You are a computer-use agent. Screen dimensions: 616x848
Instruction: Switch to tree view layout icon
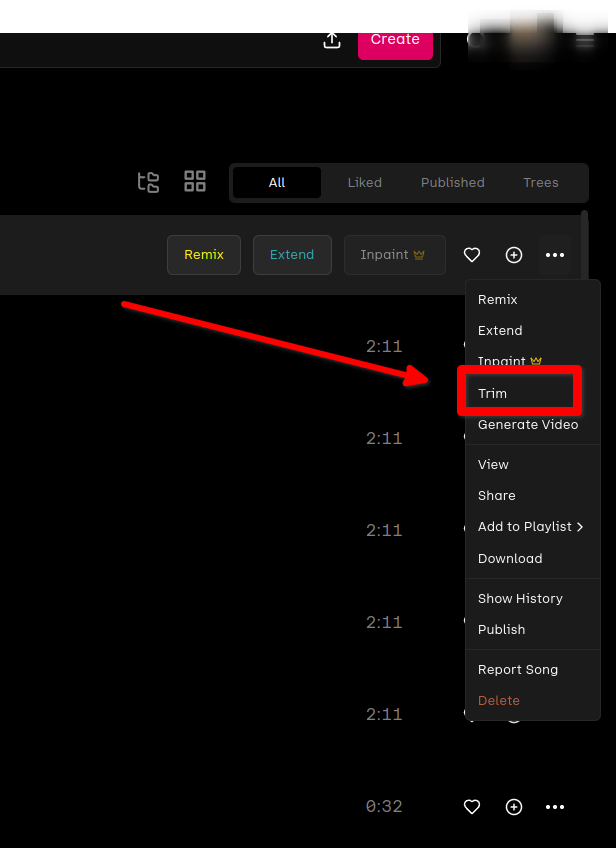click(148, 182)
